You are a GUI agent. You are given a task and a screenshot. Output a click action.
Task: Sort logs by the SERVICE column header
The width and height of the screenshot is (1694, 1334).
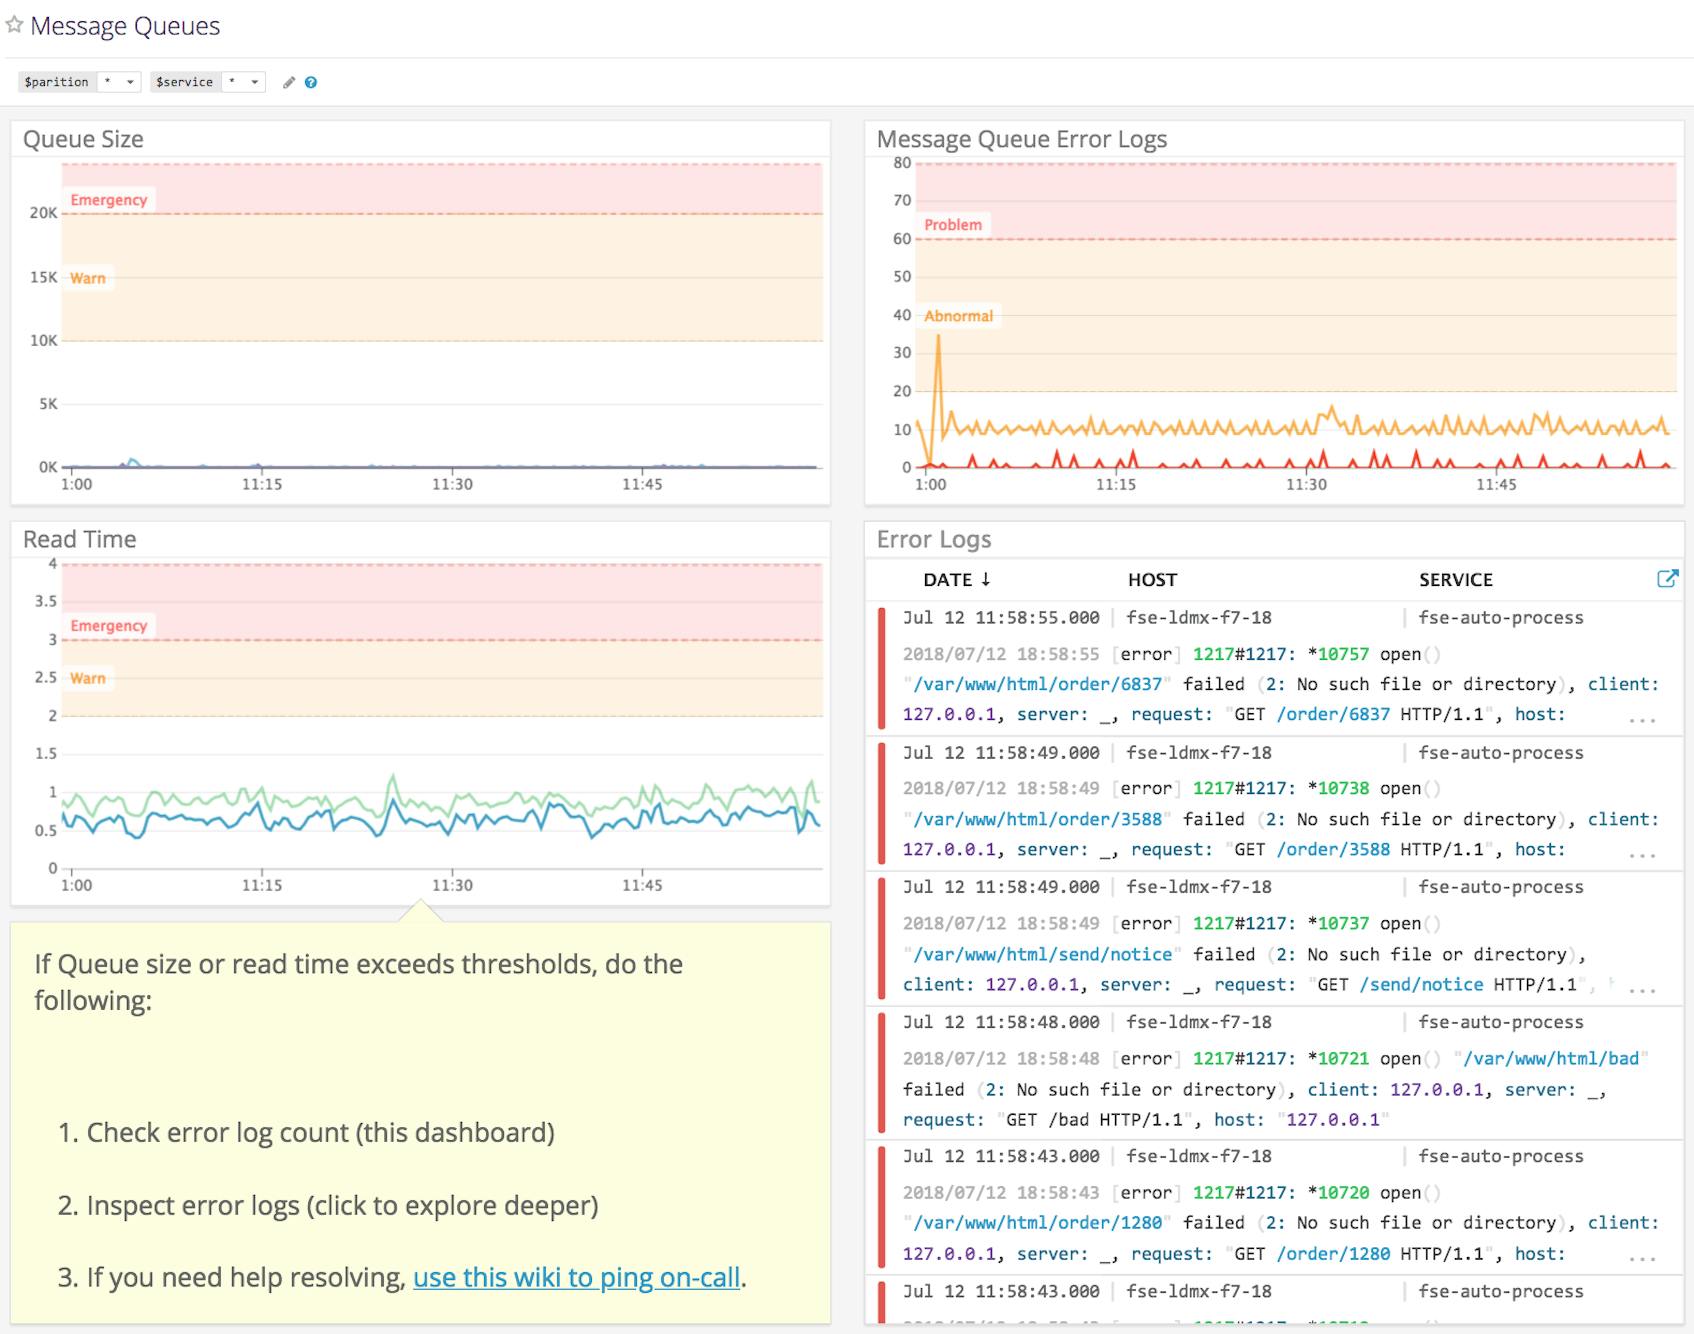pyautogui.click(x=1455, y=579)
